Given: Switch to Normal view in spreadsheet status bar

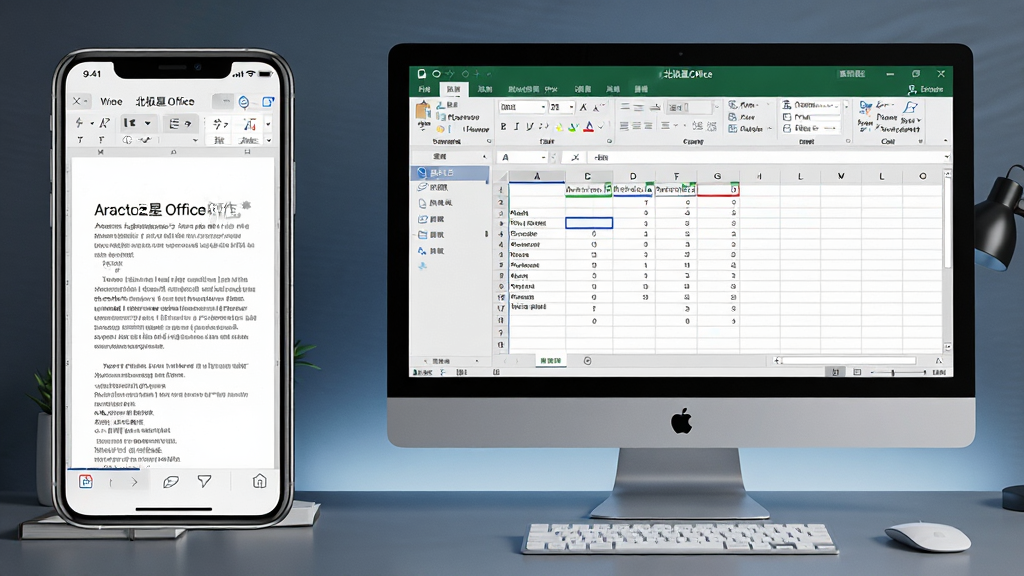Looking at the screenshot, I should point(835,372).
